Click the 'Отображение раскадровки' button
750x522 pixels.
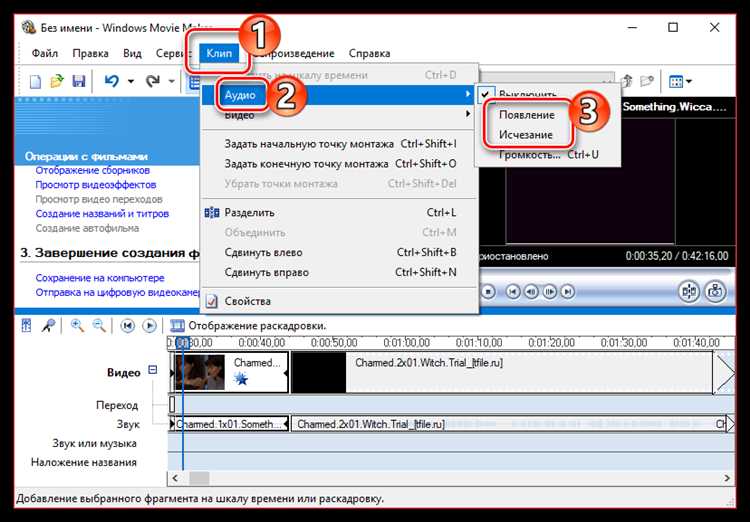coord(248,326)
